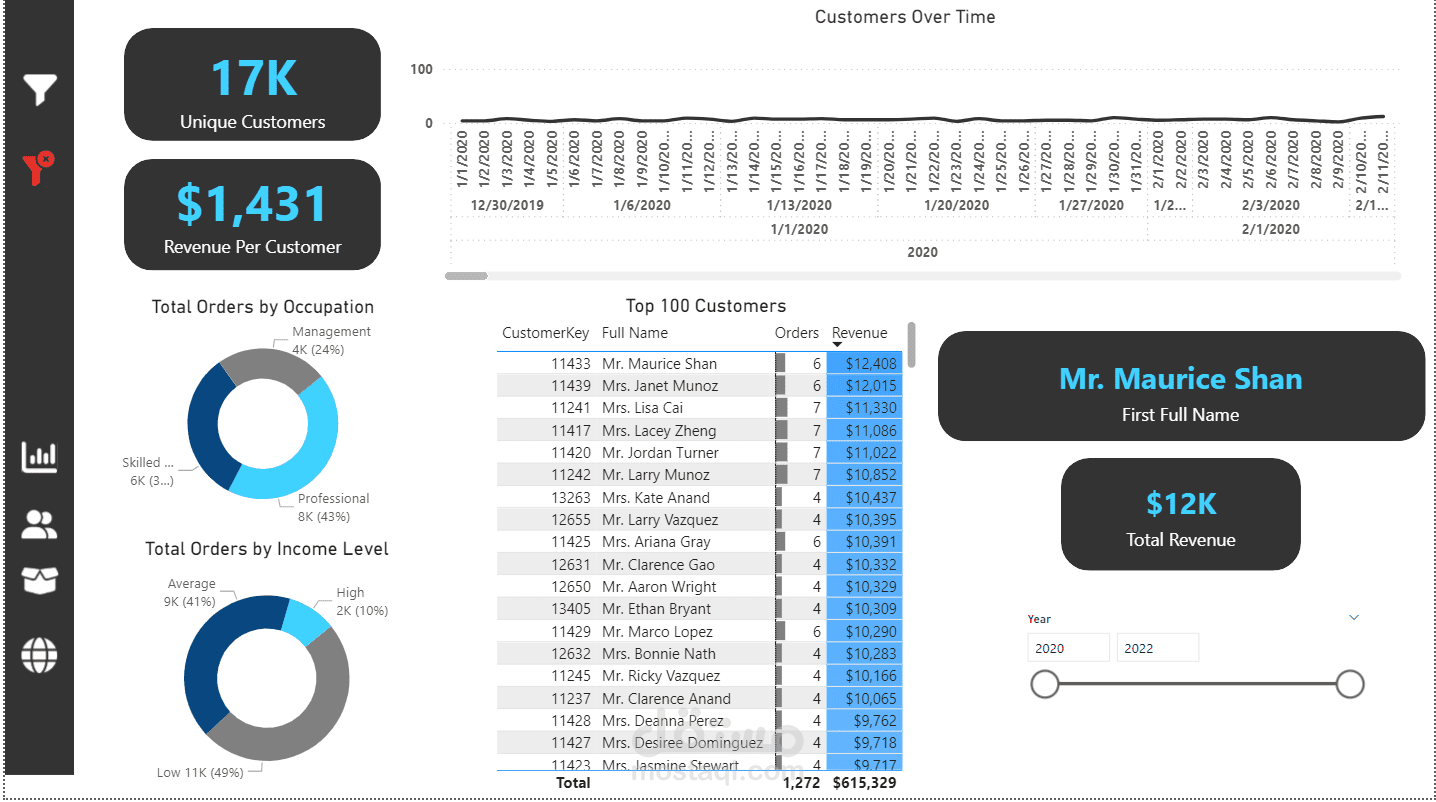
Task: Grab the left handle of Year slider
Action: (x=1044, y=684)
